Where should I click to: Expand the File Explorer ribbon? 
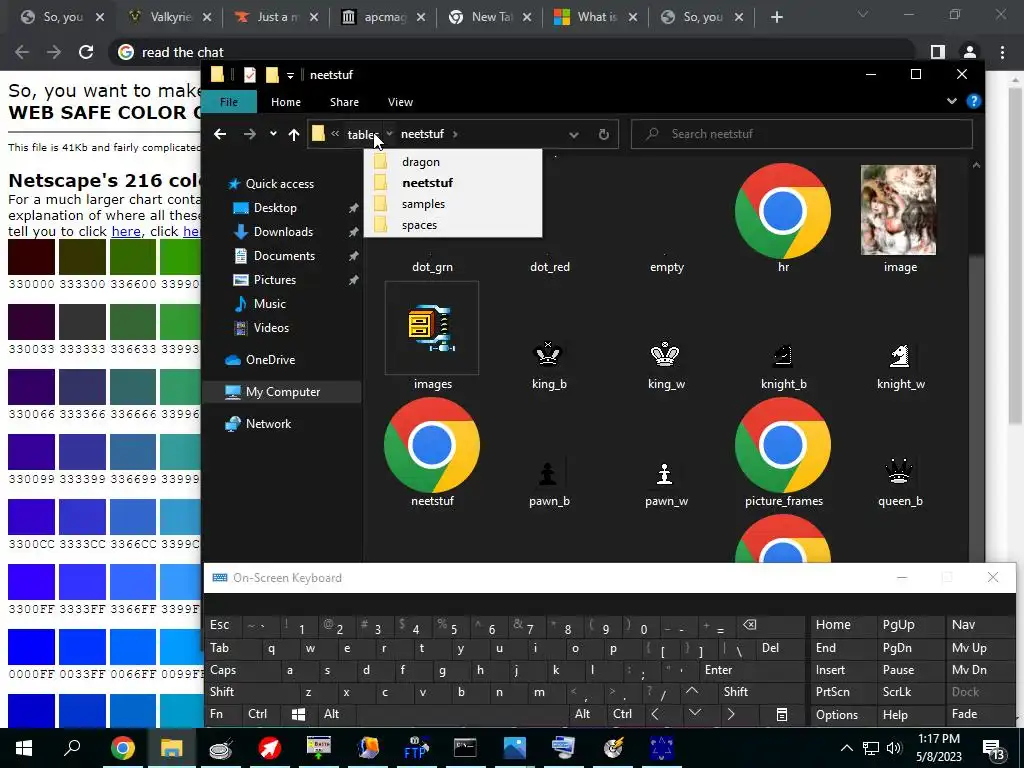click(x=952, y=101)
